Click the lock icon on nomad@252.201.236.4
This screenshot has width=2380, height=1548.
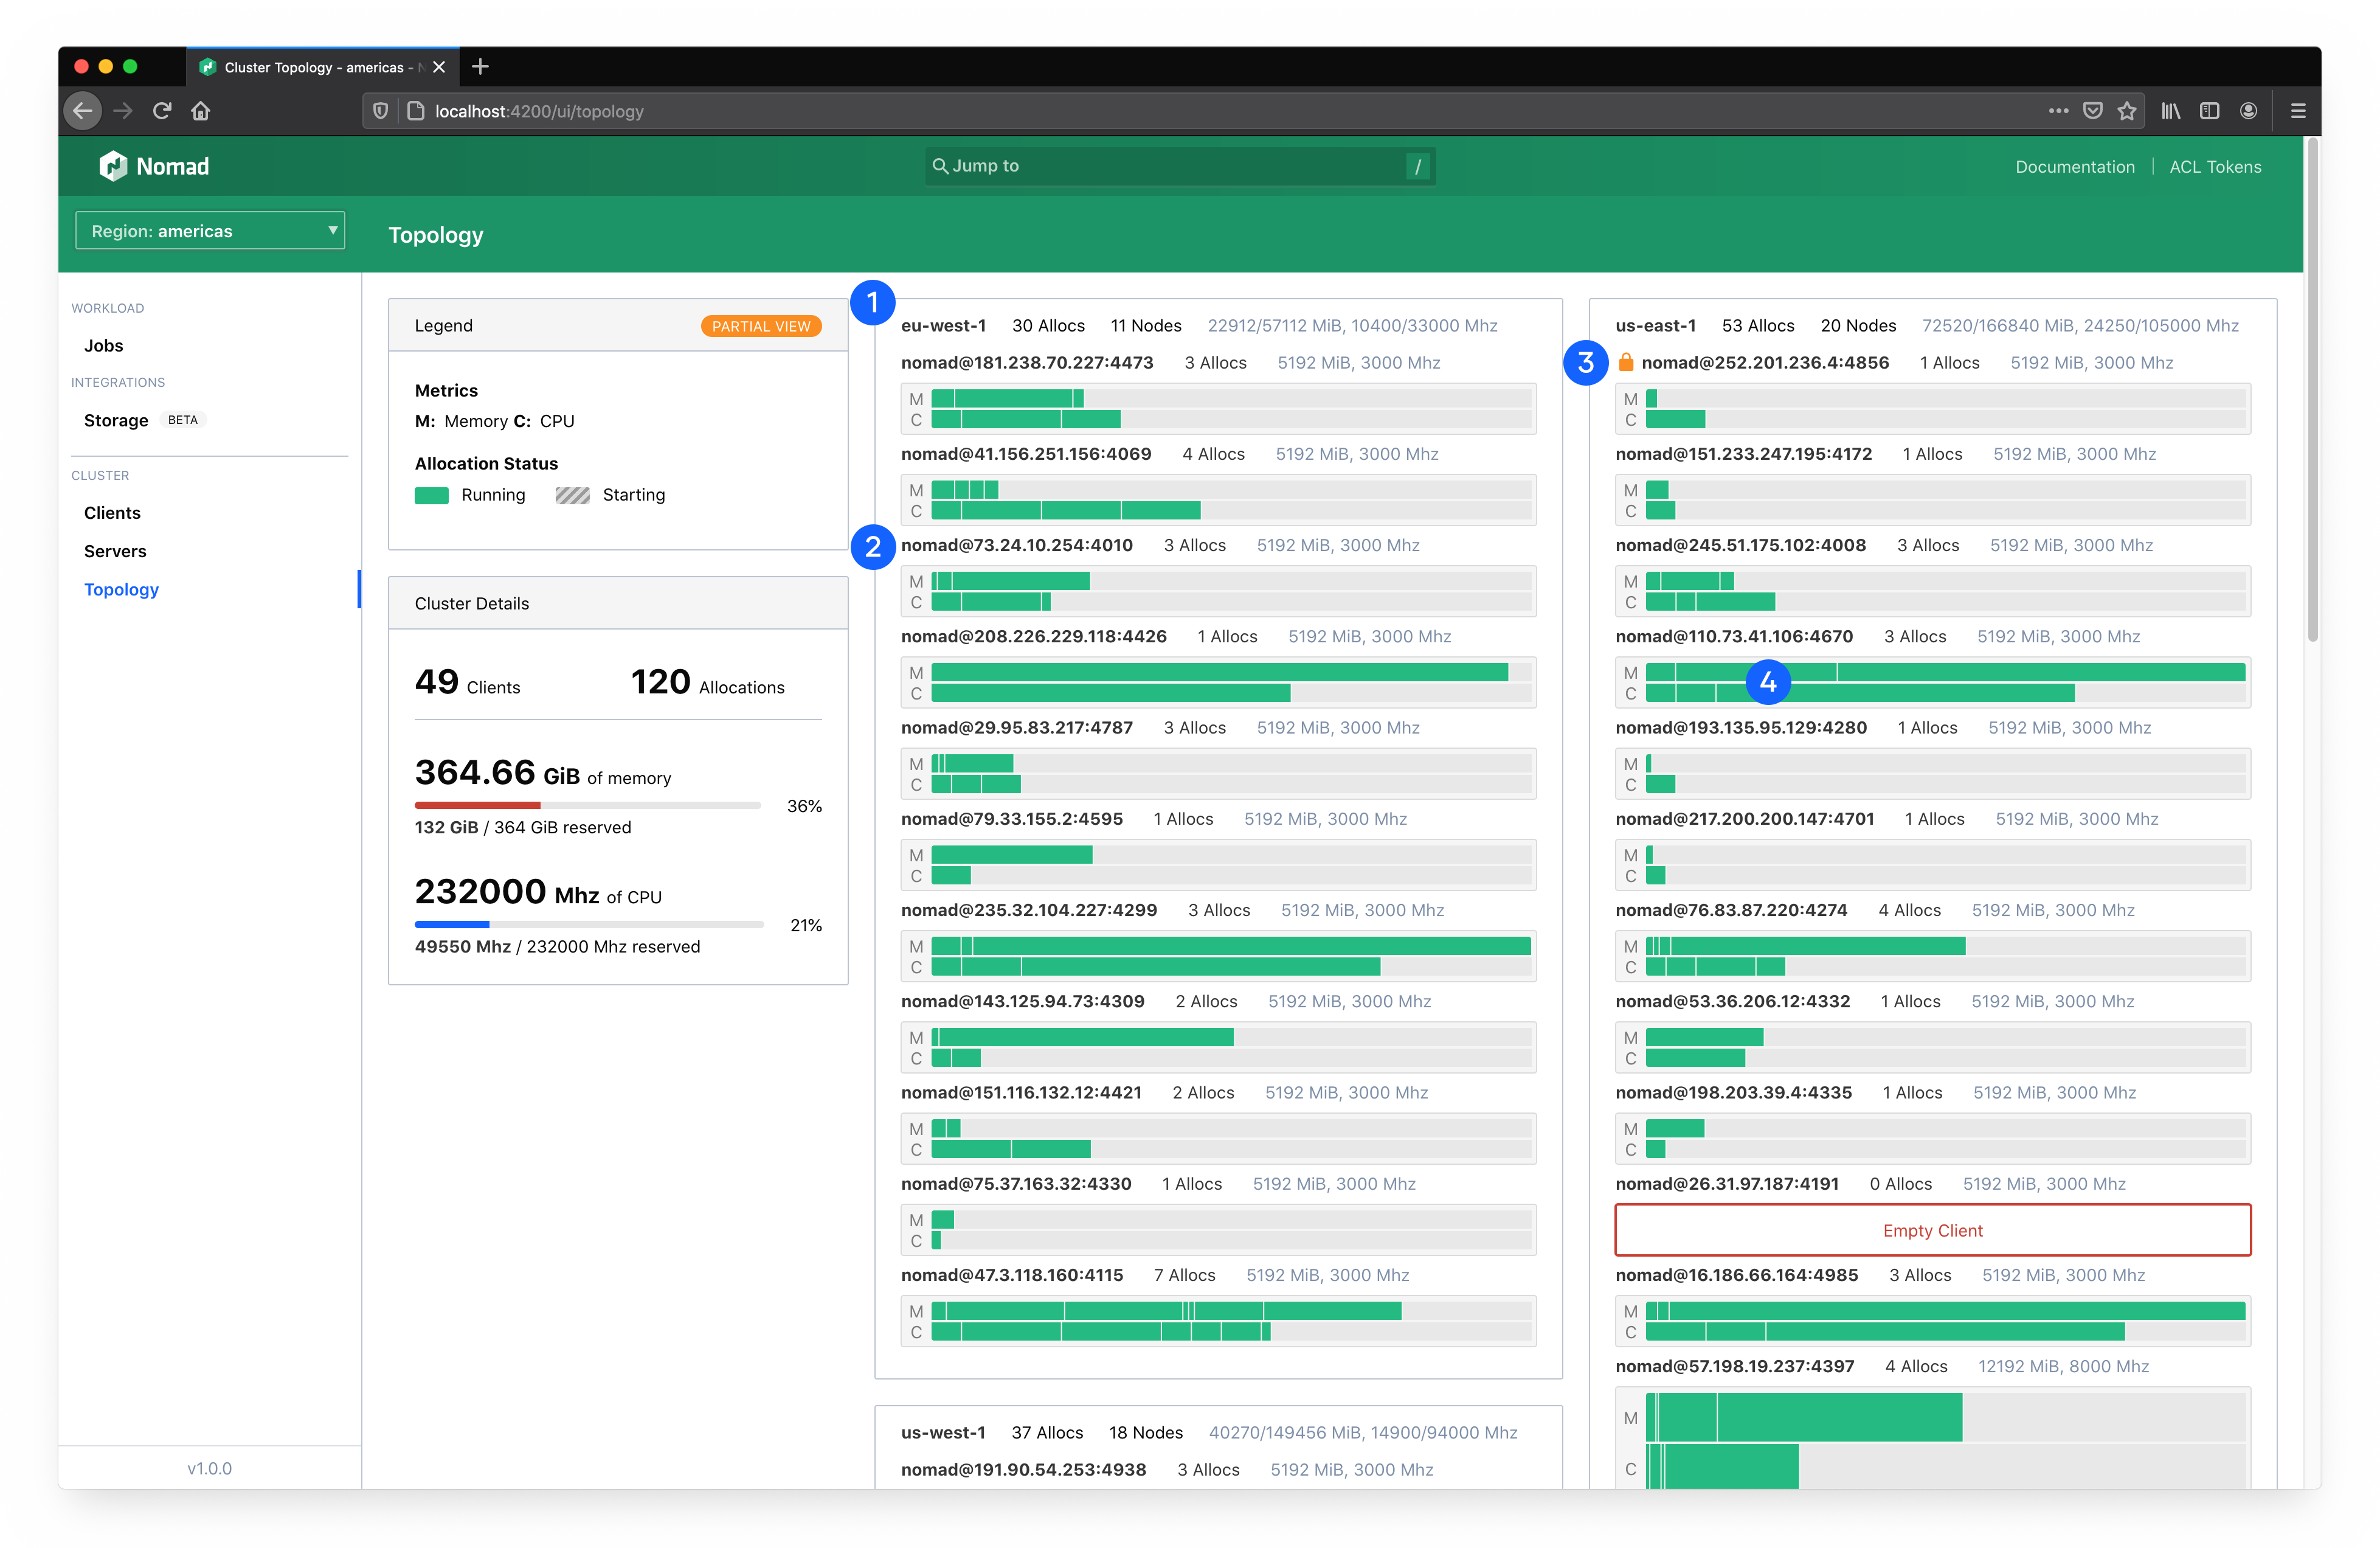[1626, 362]
